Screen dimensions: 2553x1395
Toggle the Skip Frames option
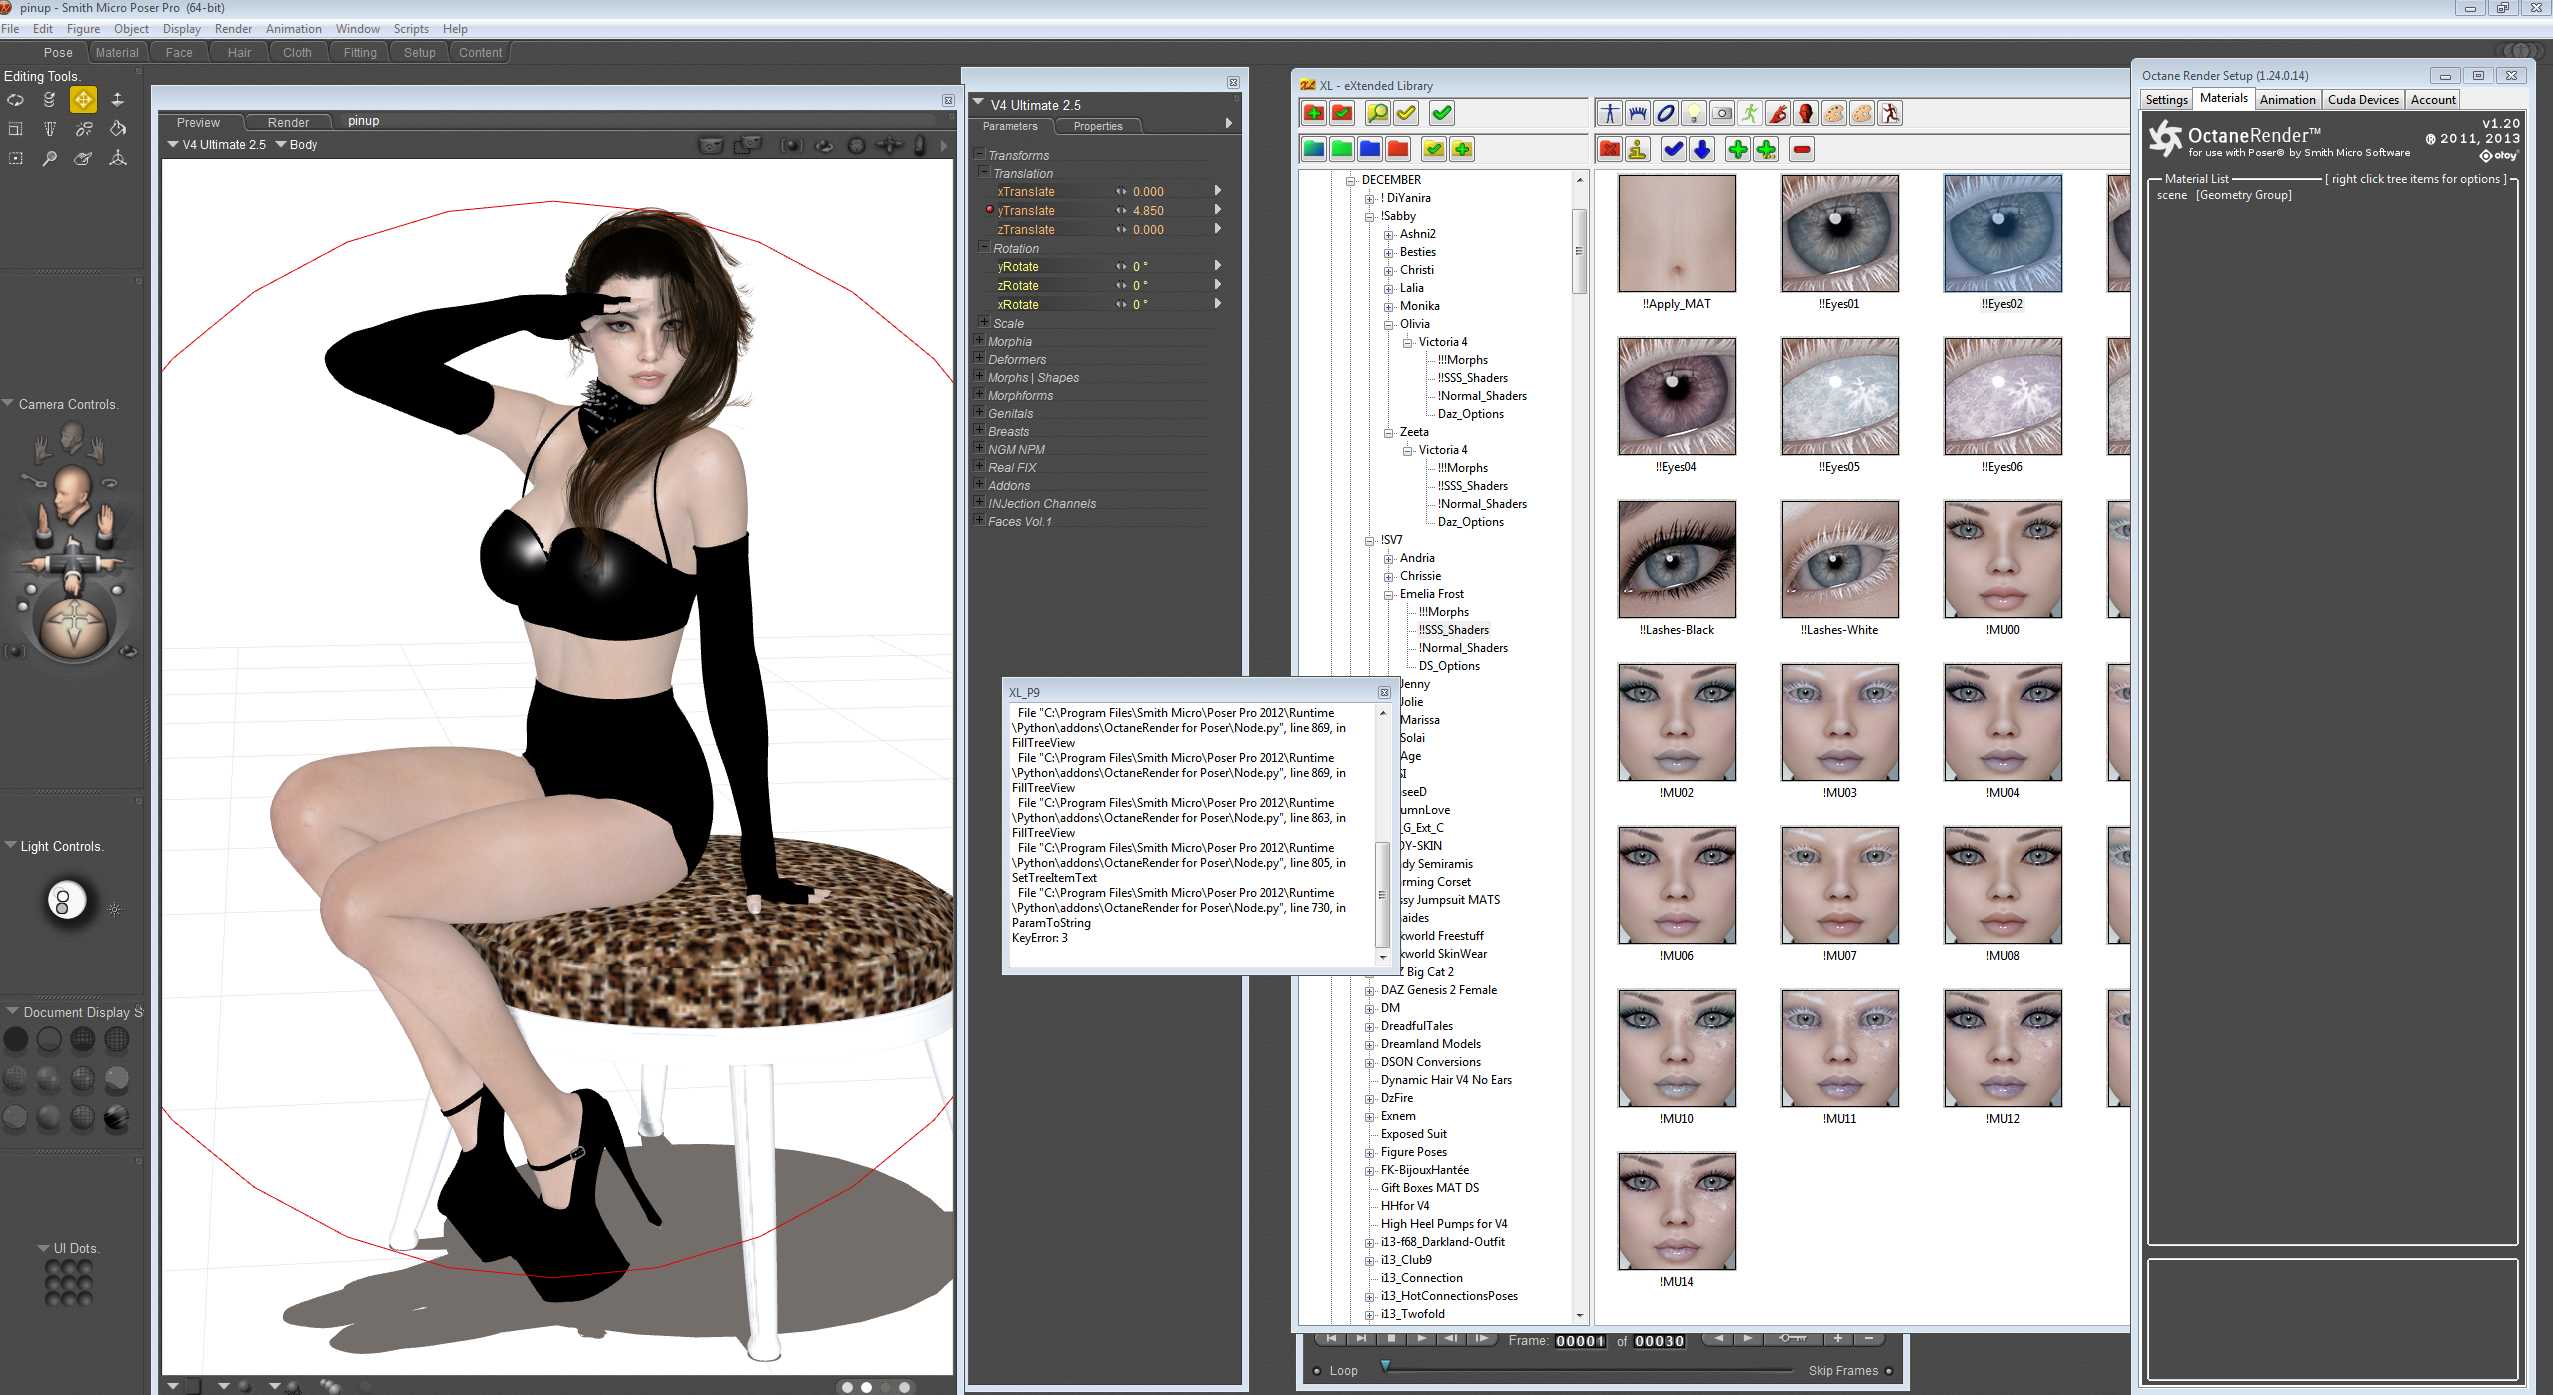tap(1888, 1371)
